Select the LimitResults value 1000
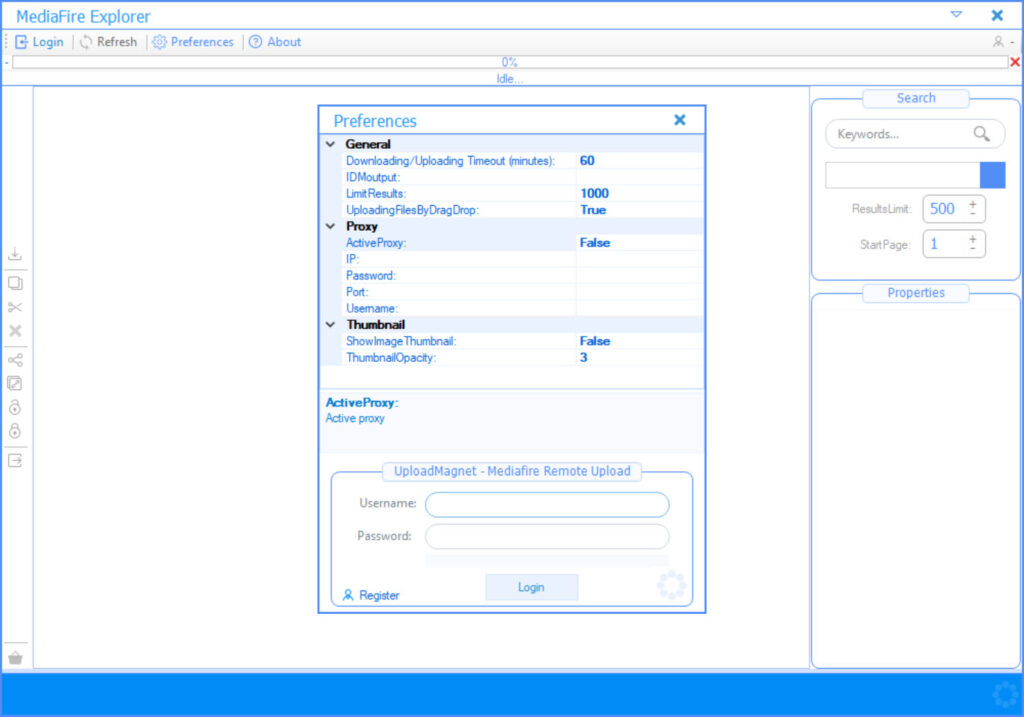 [594, 193]
